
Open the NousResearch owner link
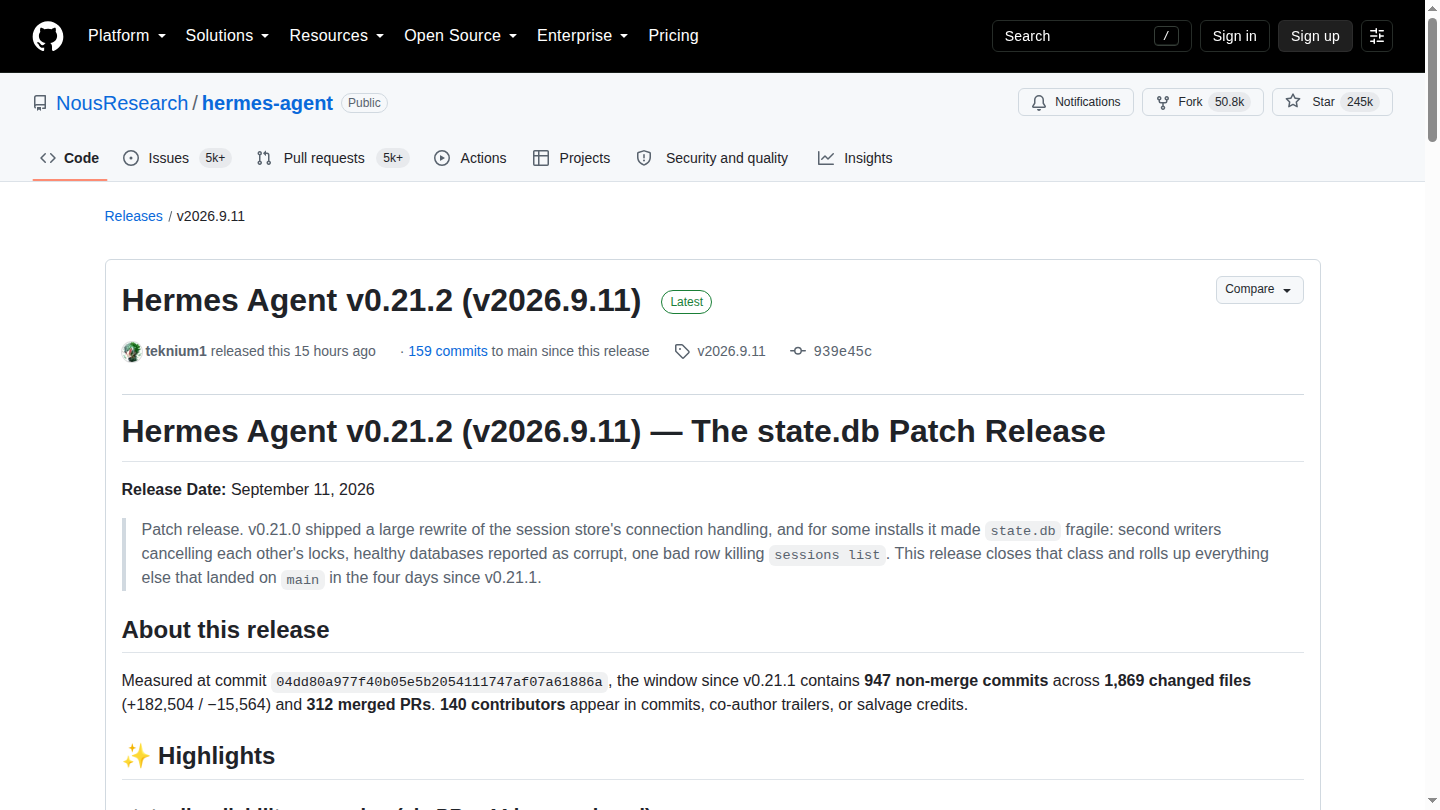[x=122, y=103]
